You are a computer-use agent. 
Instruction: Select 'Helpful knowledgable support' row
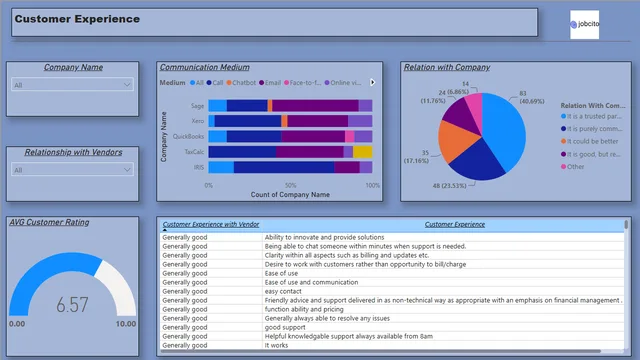pos(392,336)
